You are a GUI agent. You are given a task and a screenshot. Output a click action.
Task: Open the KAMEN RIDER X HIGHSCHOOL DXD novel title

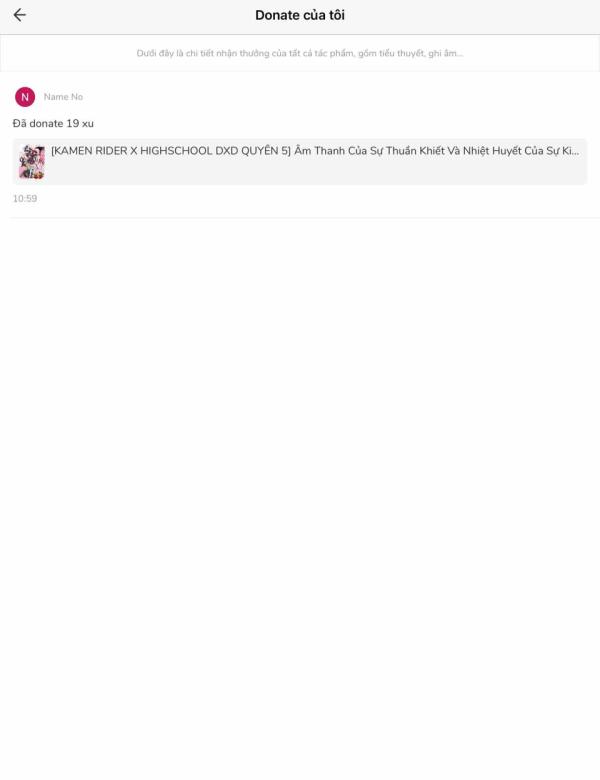(x=315, y=151)
